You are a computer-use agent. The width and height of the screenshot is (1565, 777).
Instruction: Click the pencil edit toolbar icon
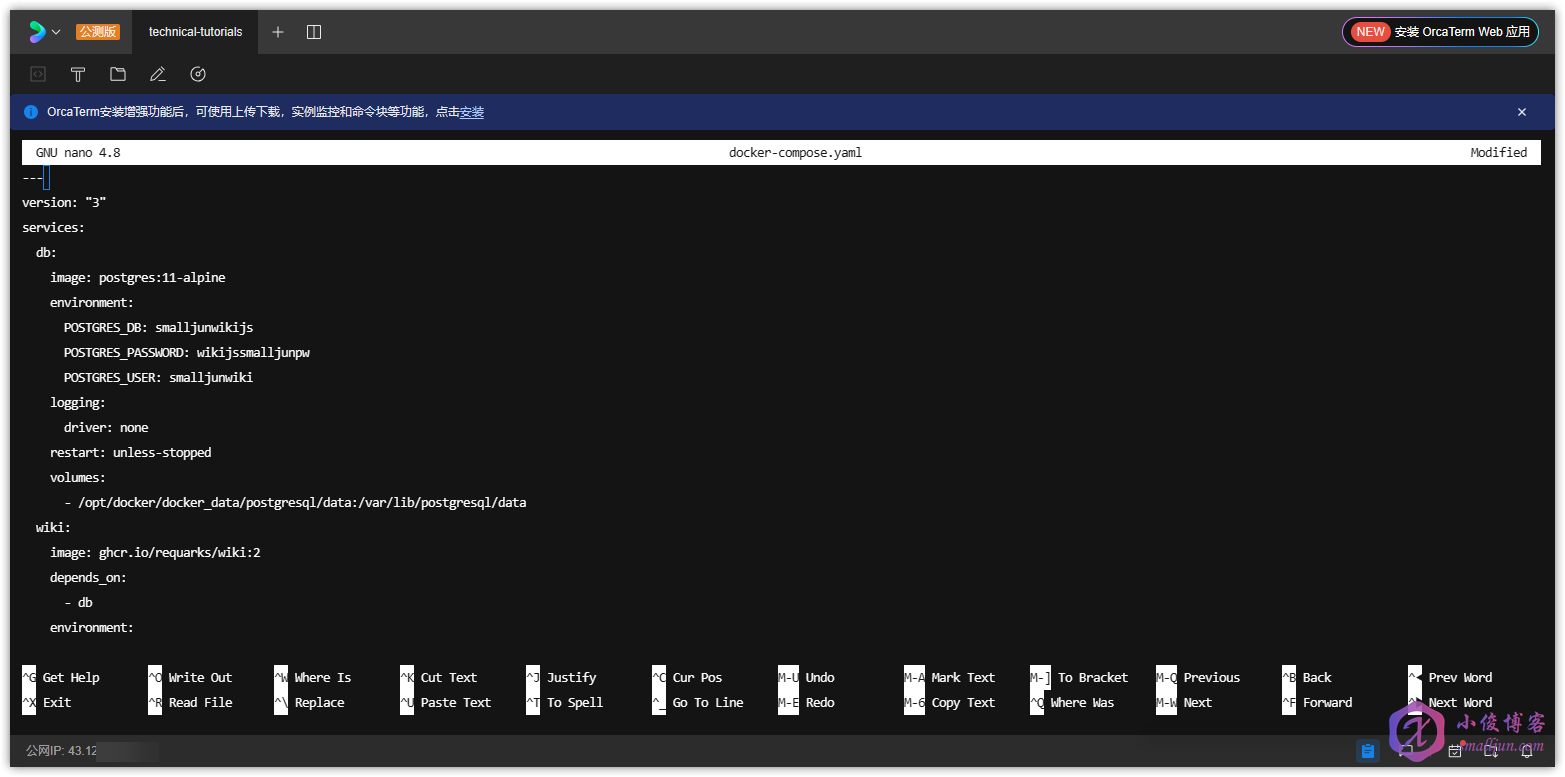157,74
